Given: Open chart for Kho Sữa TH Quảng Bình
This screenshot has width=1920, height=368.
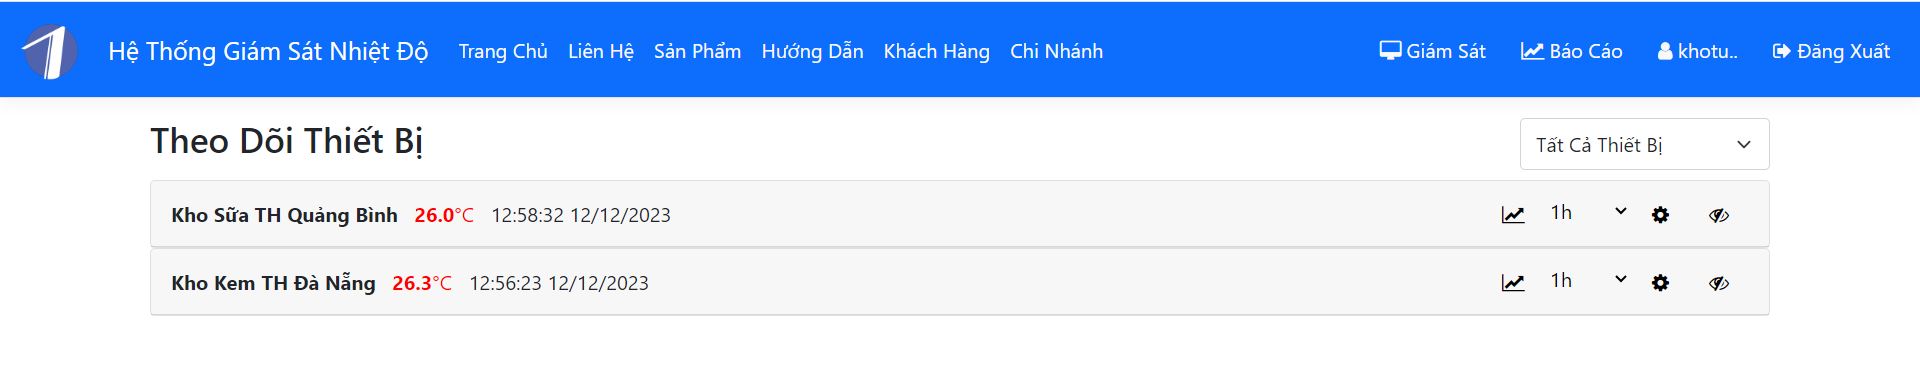Looking at the screenshot, I should point(1513,215).
